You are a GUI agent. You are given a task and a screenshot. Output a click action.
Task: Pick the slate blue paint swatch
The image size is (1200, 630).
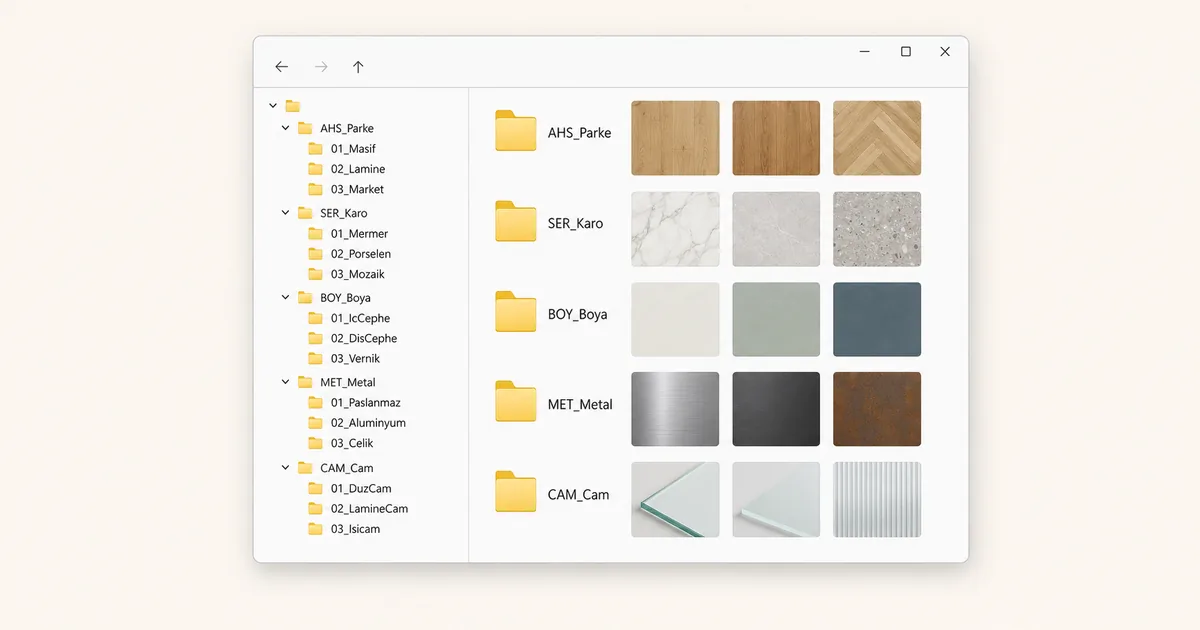pos(877,319)
